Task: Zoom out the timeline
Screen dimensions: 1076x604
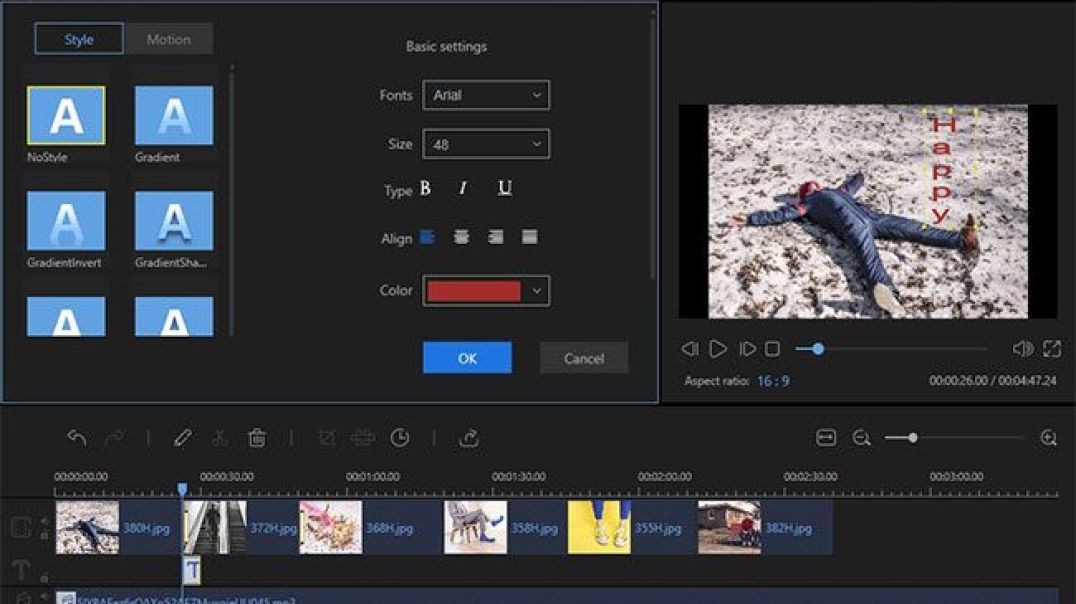Action: (x=861, y=438)
